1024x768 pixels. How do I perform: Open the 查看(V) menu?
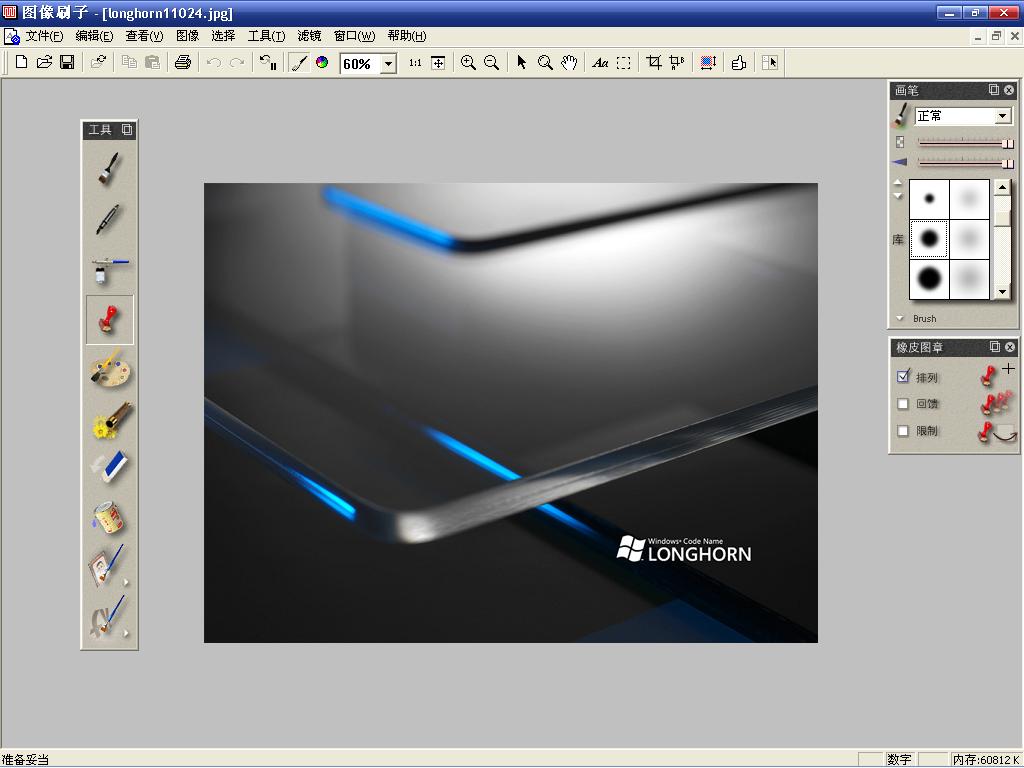pos(144,36)
